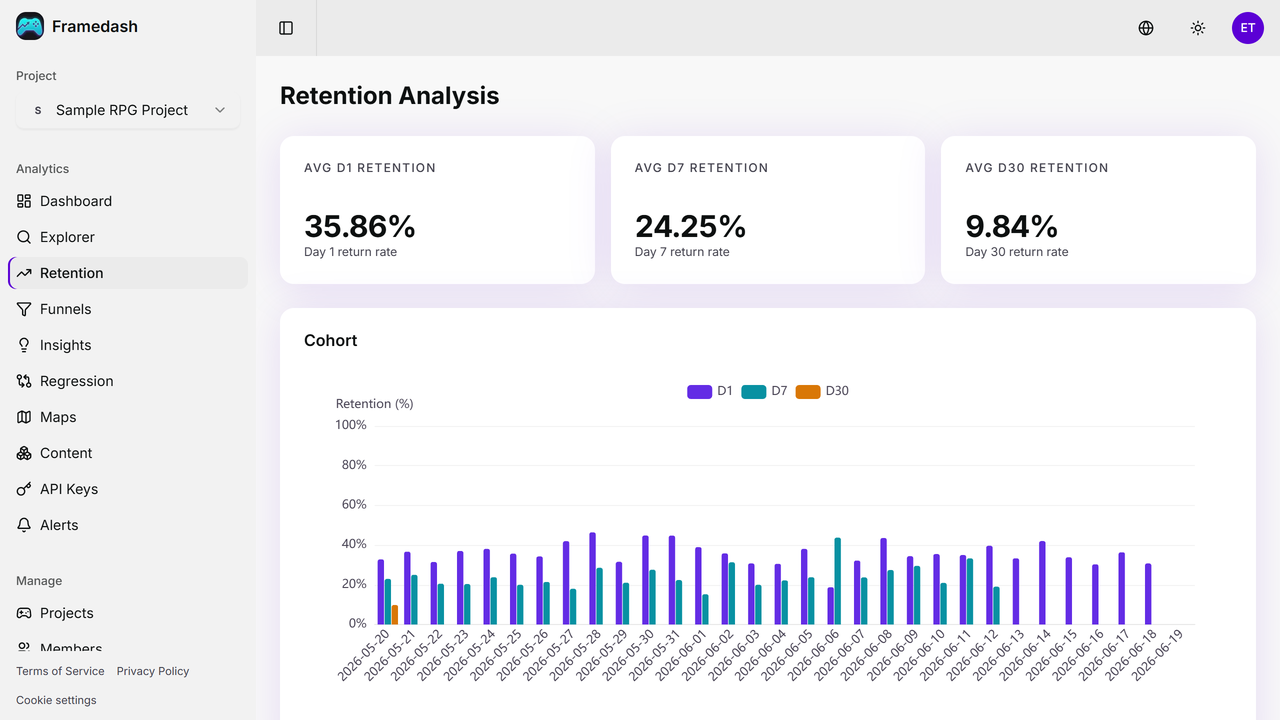Open the Alerts bell item
This screenshot has height=720, width=1280.
click(x=128, y=525)
